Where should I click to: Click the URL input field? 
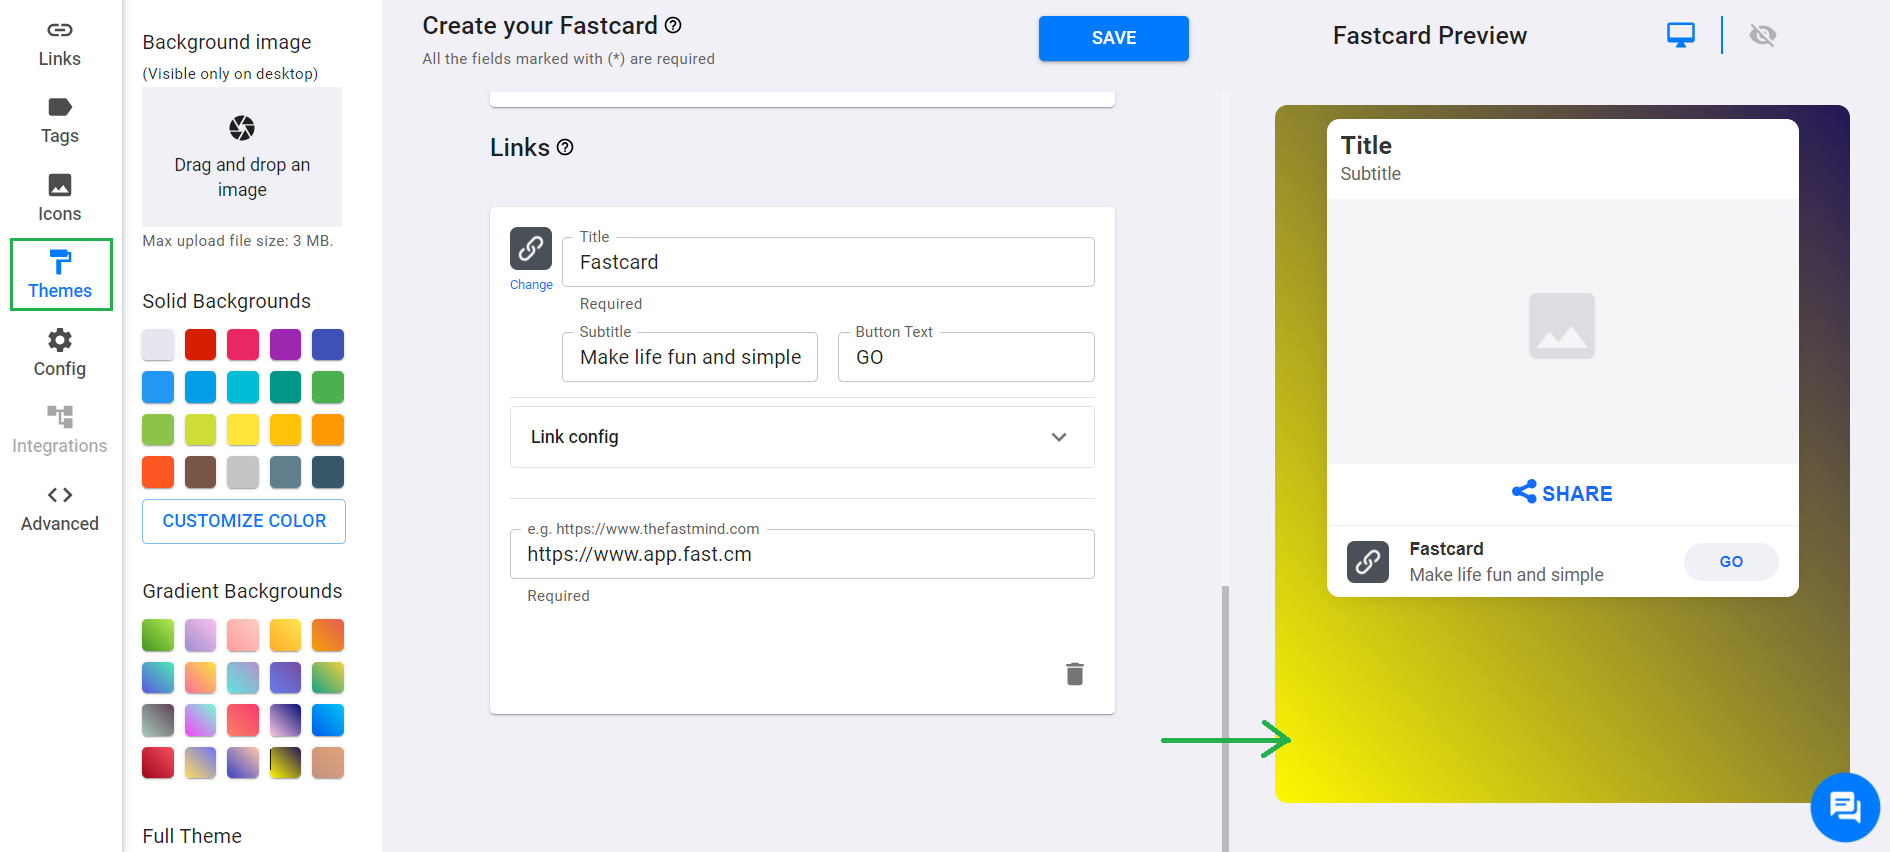point(802,554)
